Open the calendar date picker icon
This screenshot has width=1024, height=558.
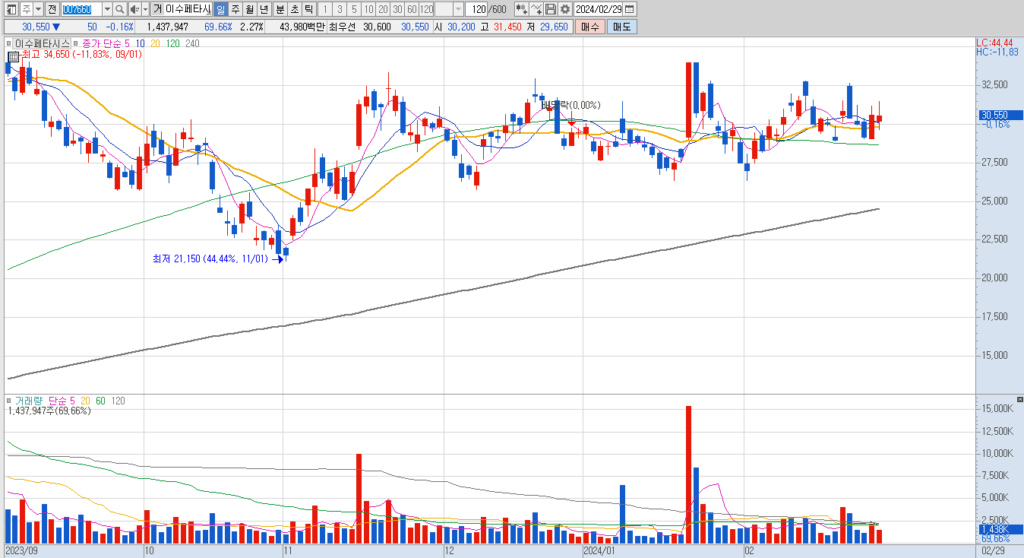coord(630,9)
